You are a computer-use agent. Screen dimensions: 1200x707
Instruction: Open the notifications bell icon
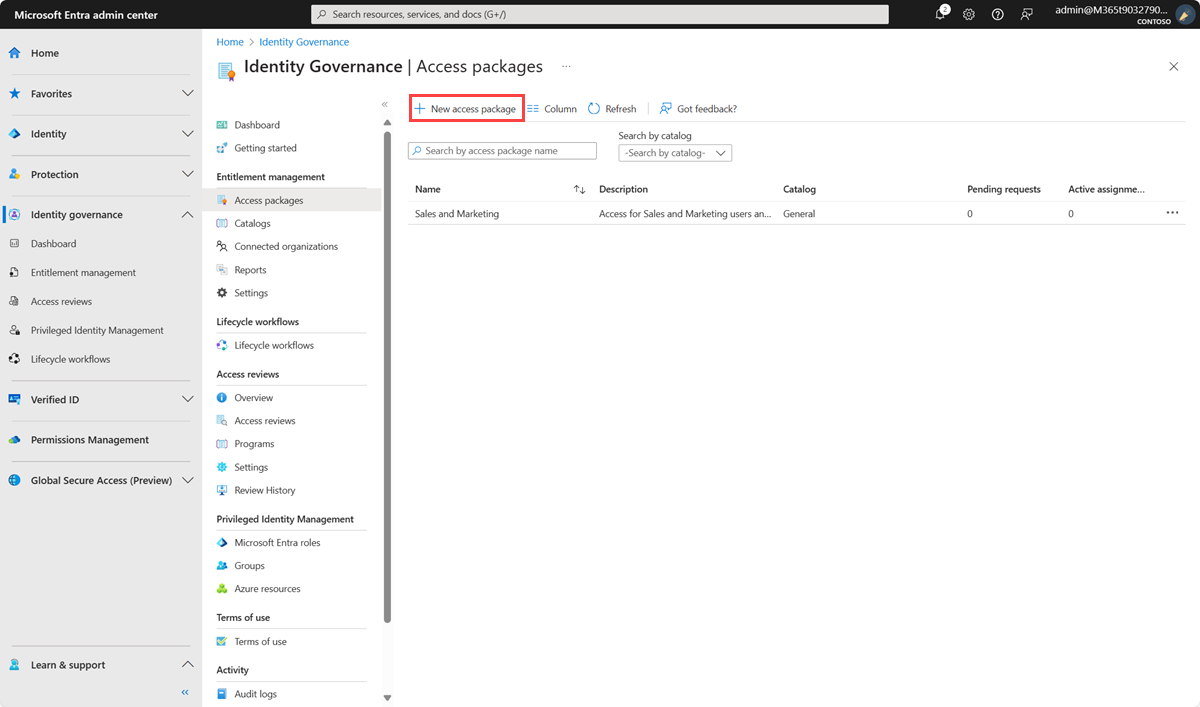pos(941,14)
